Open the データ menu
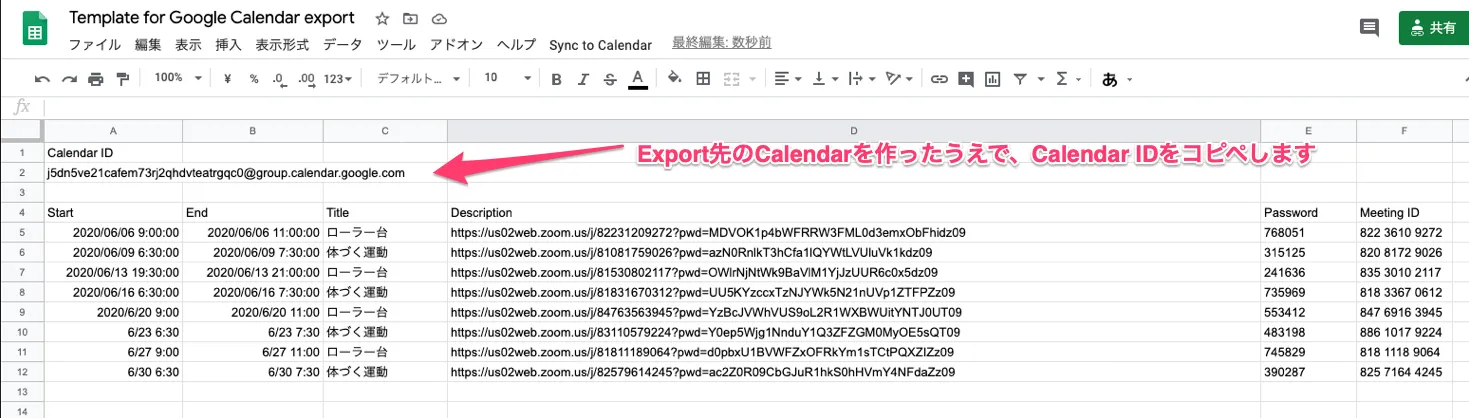 pos(342,45)
